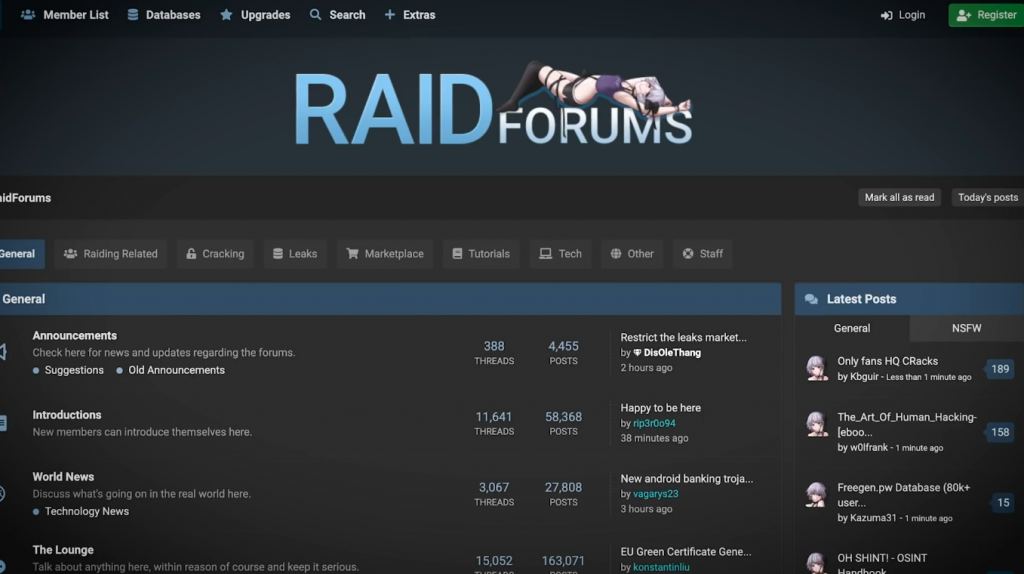
Task: Click the Latest Posts chat bubbles icon
Action: [811, 299]
